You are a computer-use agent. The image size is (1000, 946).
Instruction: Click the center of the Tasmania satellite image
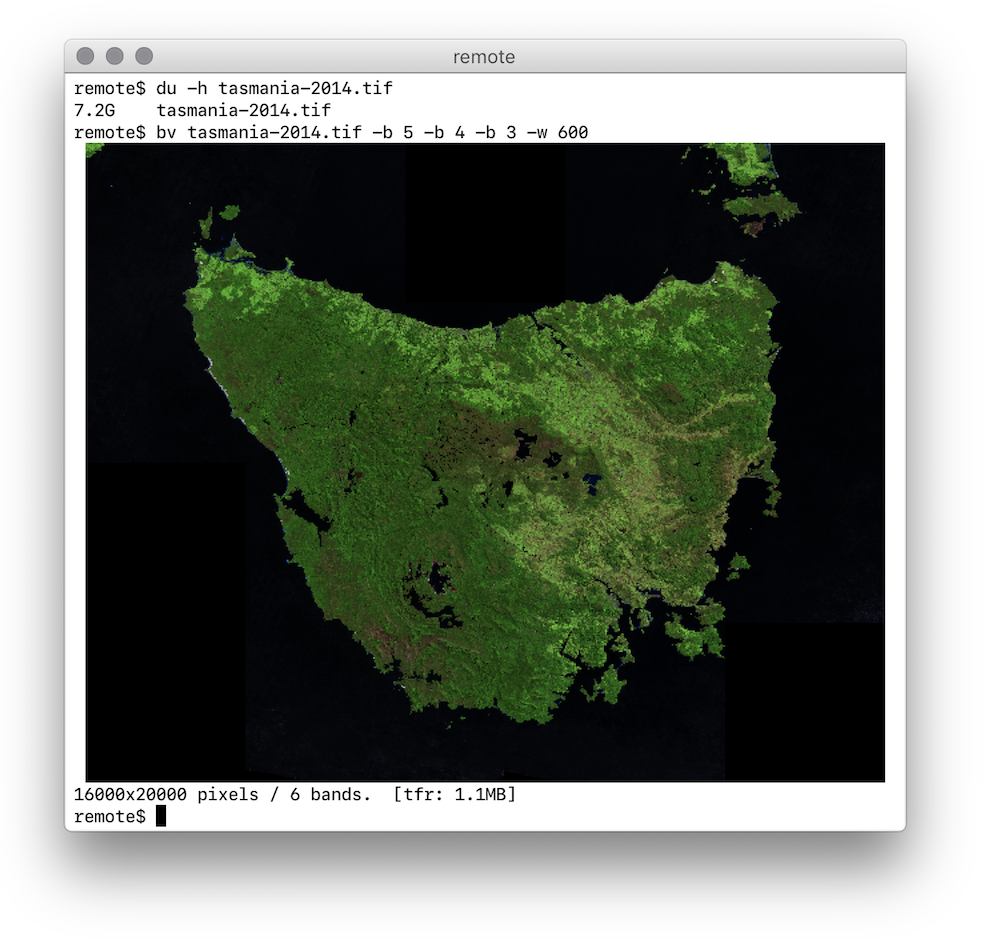tap(485, 462)
